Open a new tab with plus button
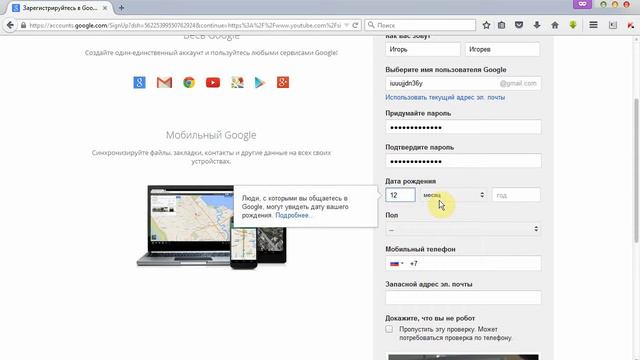Viewport: 640px width, 360px height. 121,8
